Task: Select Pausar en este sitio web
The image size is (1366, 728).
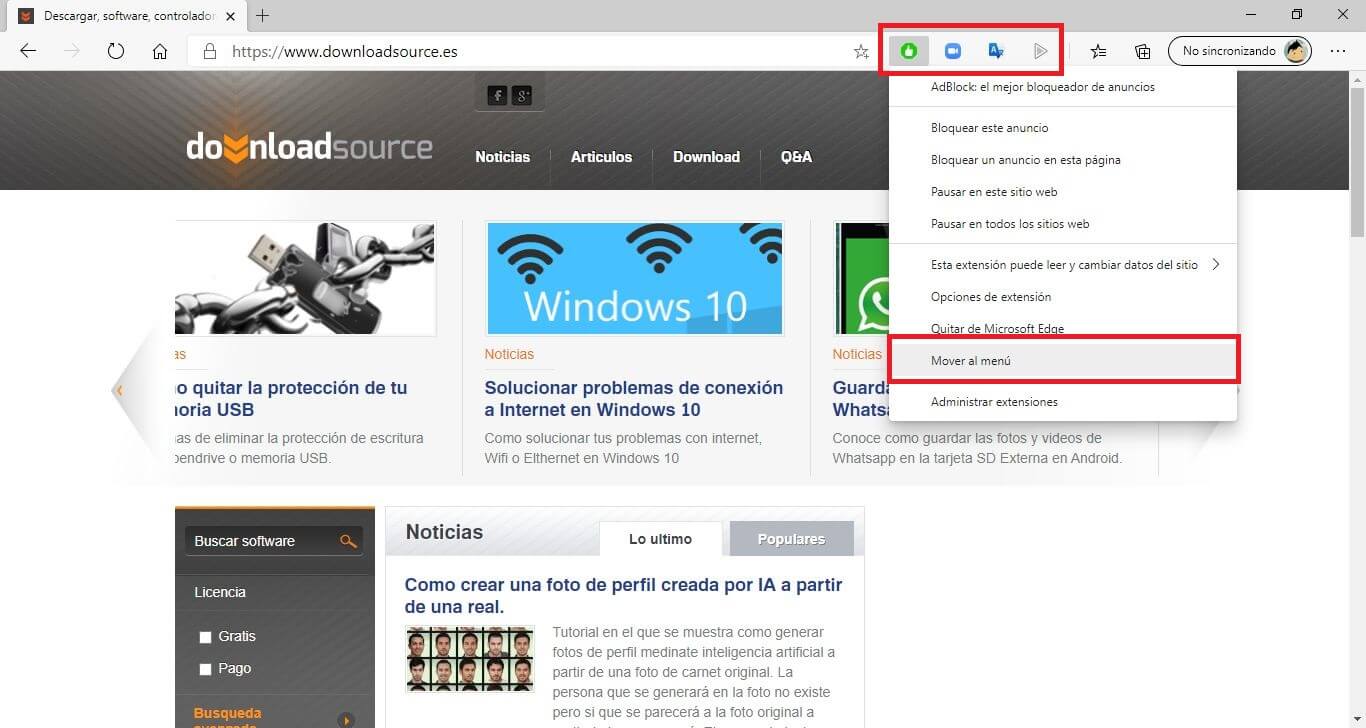Action: click(1063, 192)
